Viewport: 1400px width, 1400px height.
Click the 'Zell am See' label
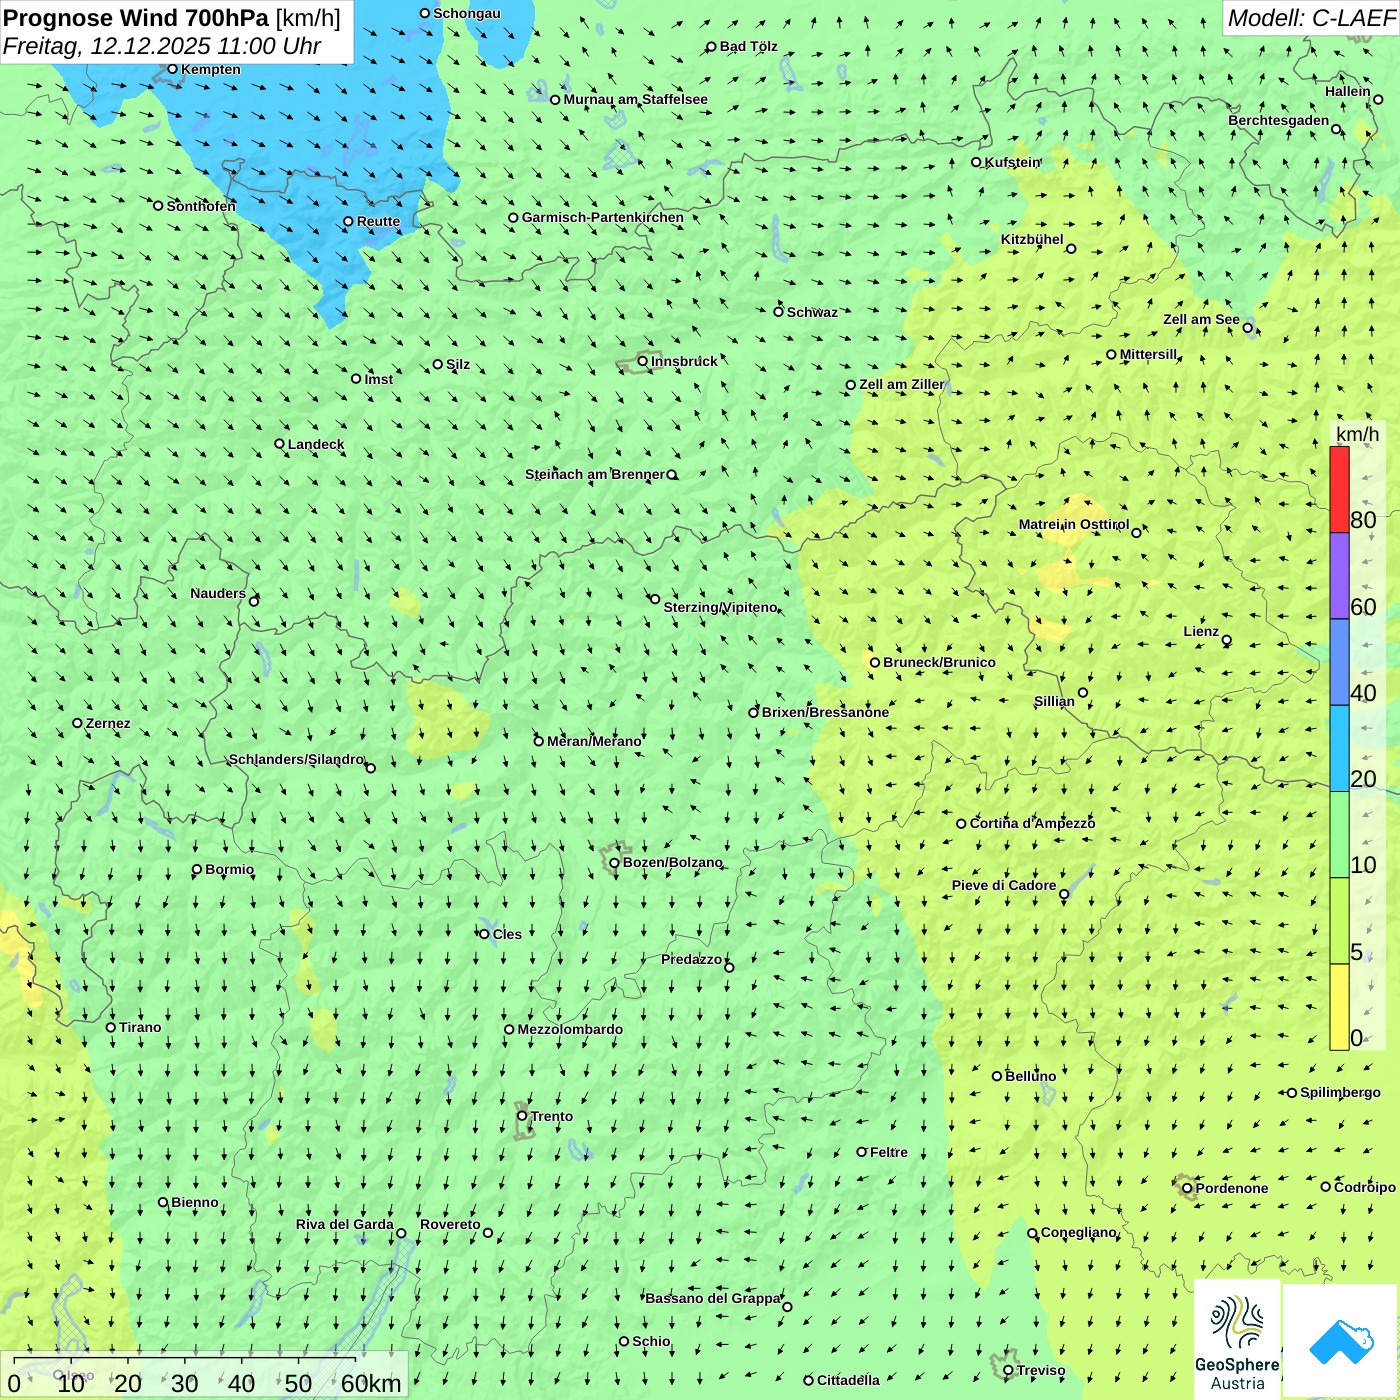coord(1202,319)
